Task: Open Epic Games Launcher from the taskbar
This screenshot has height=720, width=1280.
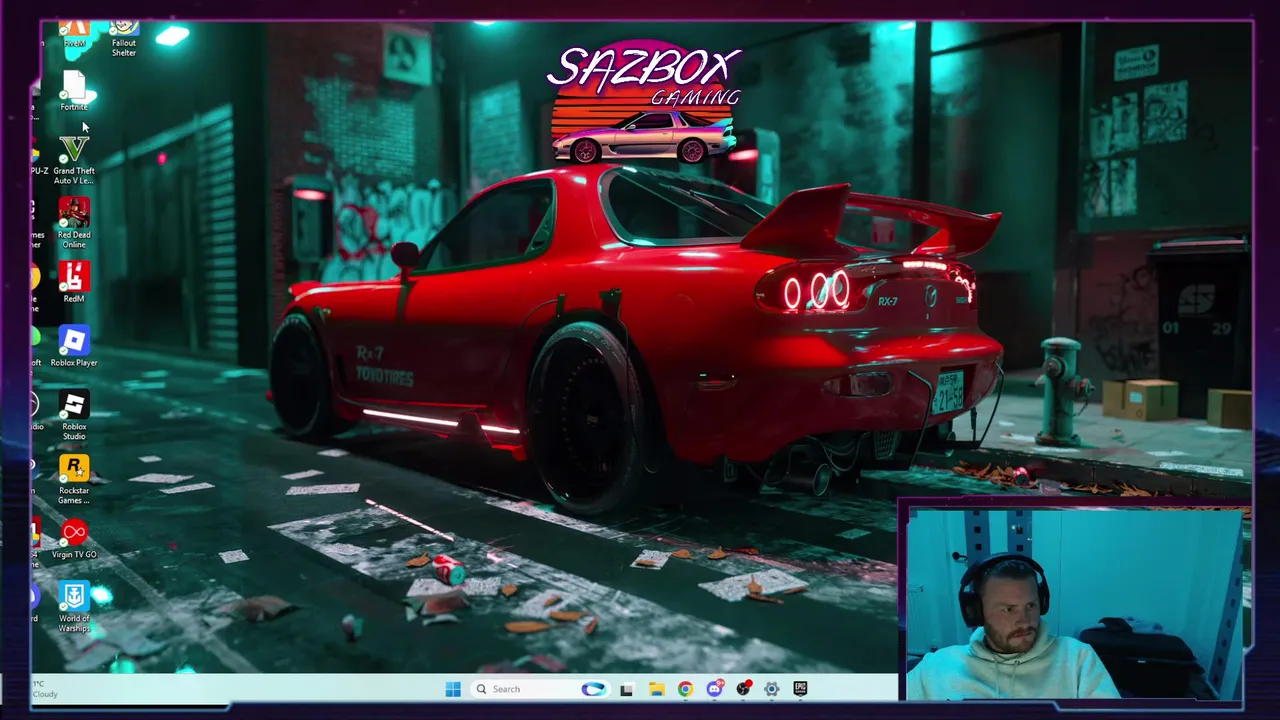Action: 800,689
